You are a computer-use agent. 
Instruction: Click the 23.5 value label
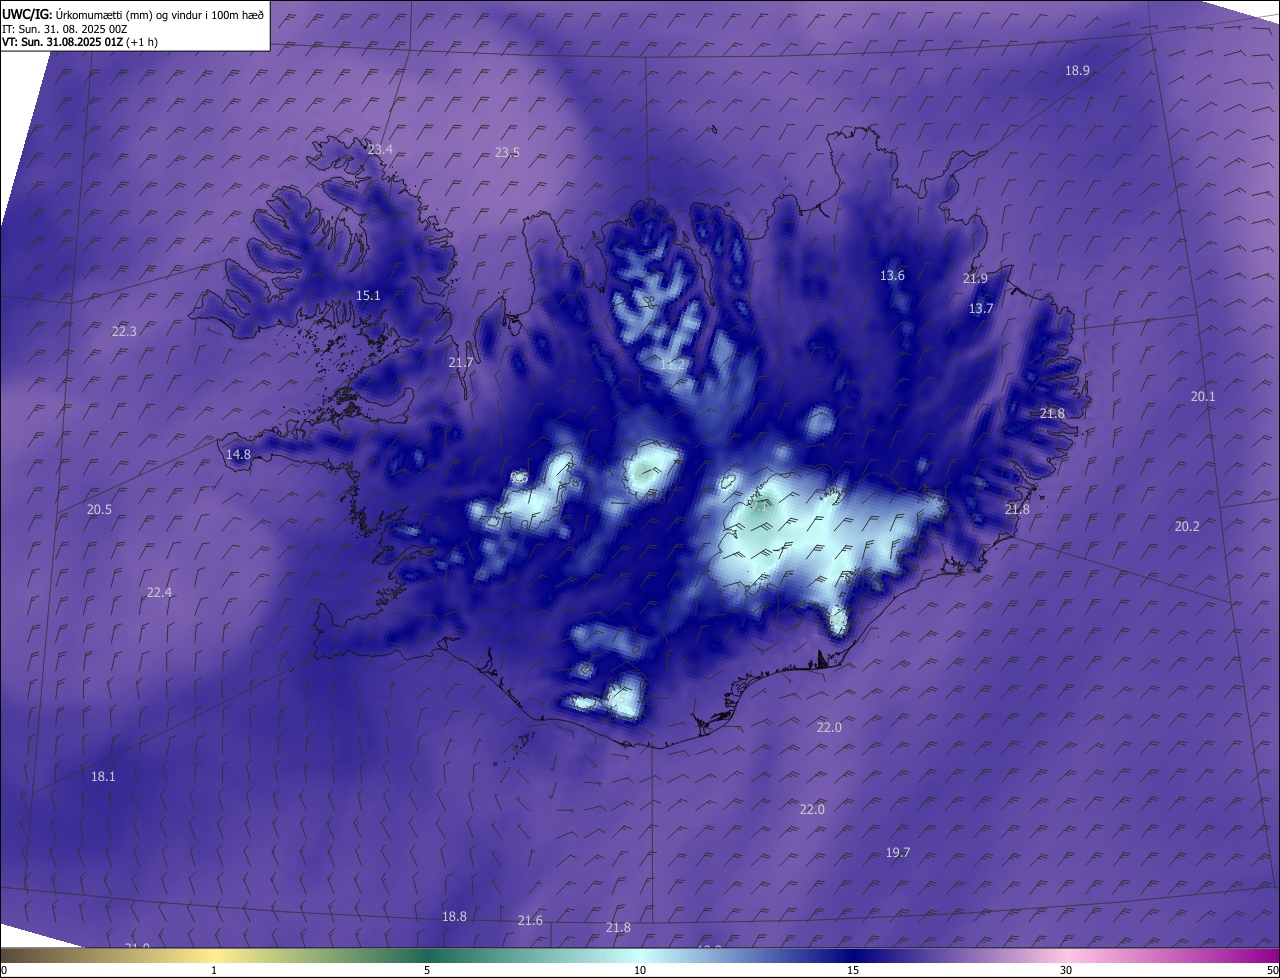(507, 152)
